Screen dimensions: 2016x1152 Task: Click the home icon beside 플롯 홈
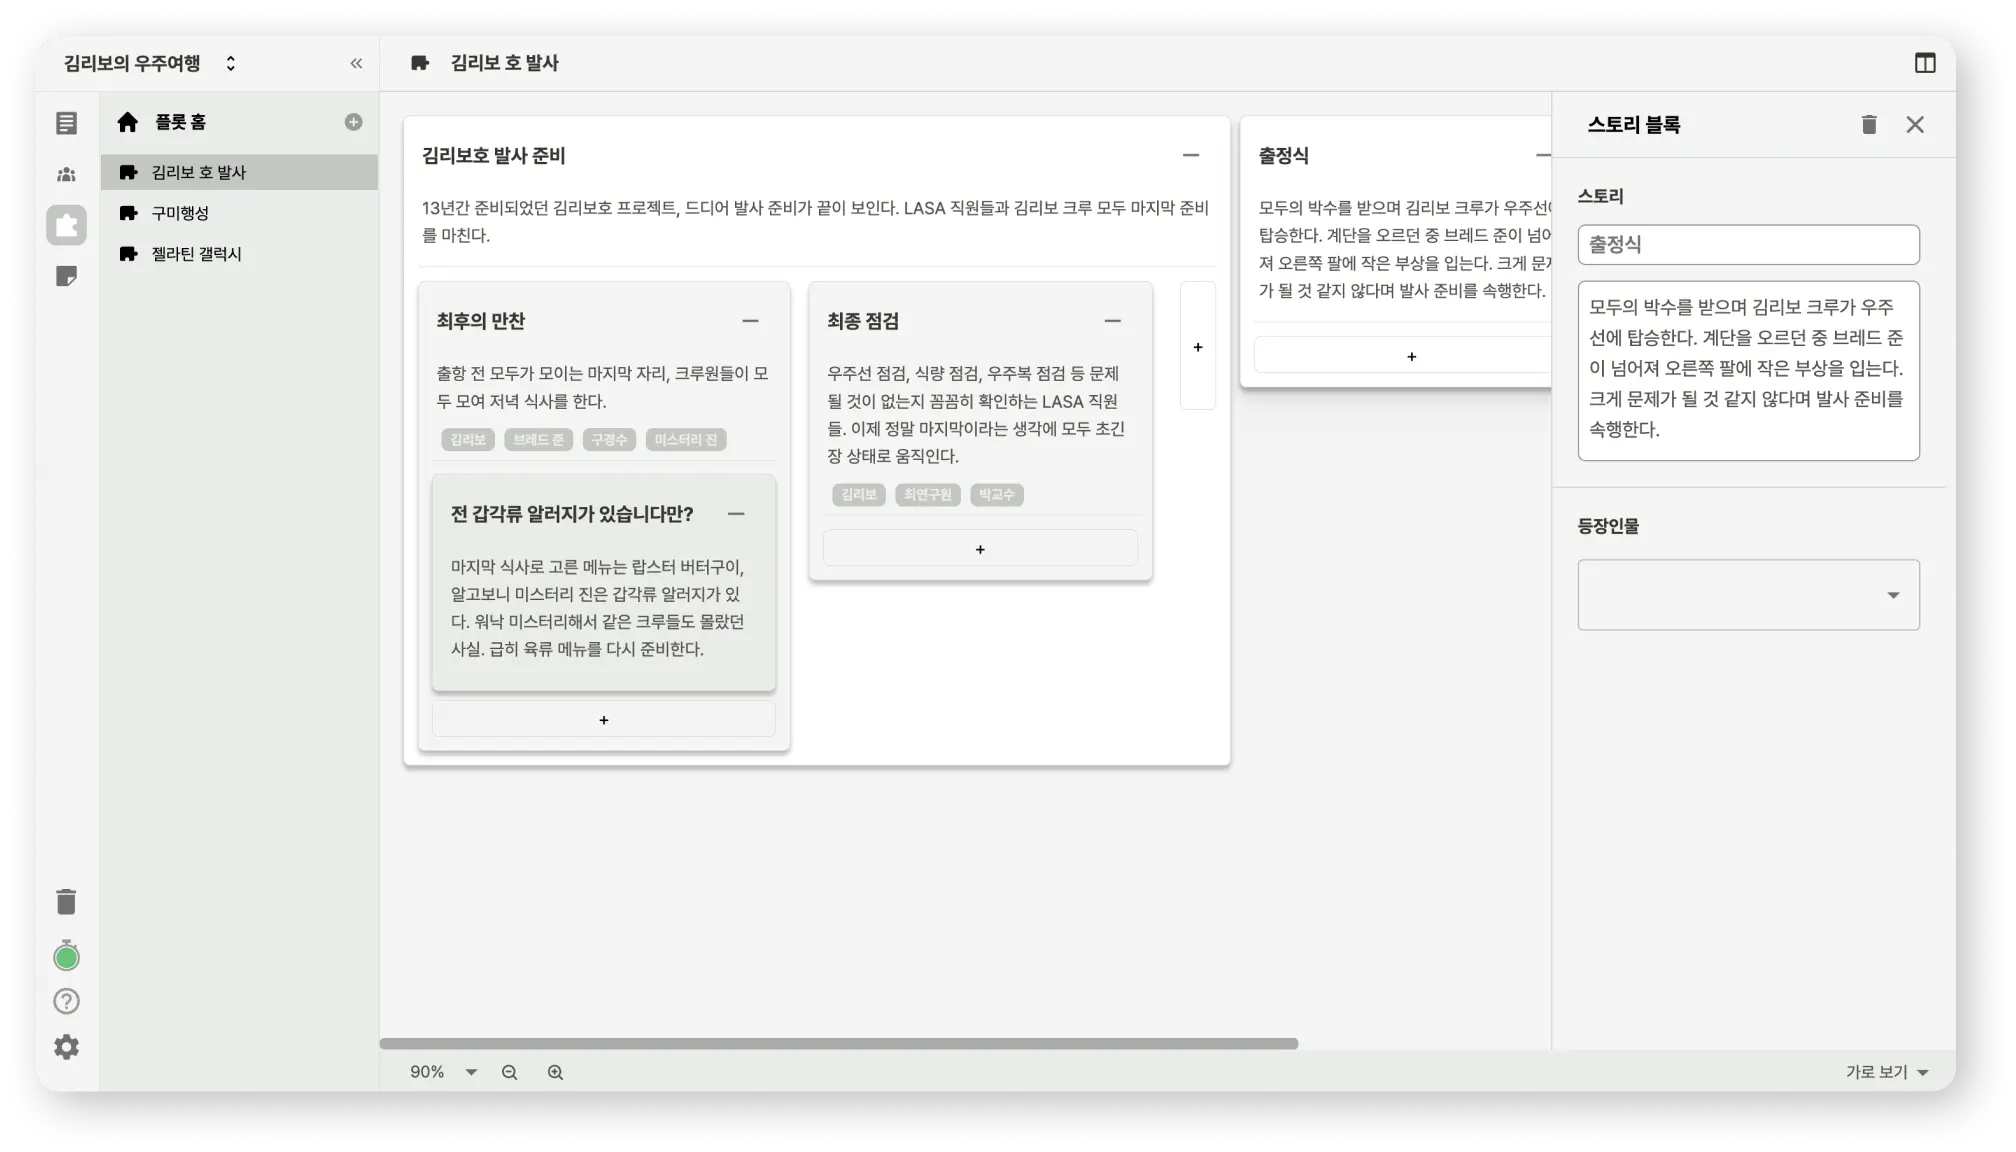(127, 122)
